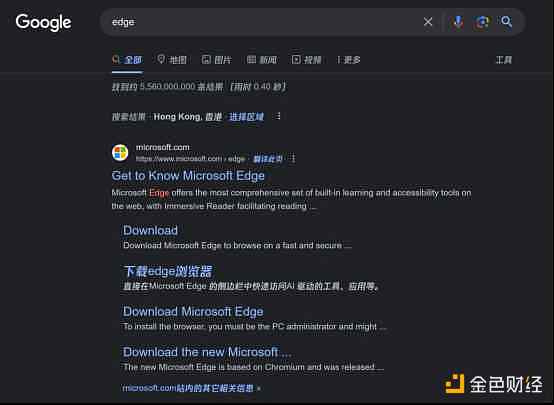Image resolution: width=554 pixels, height=405 pixels.
Task: Click the magnifying glass search icon
Action: point(507,22)
